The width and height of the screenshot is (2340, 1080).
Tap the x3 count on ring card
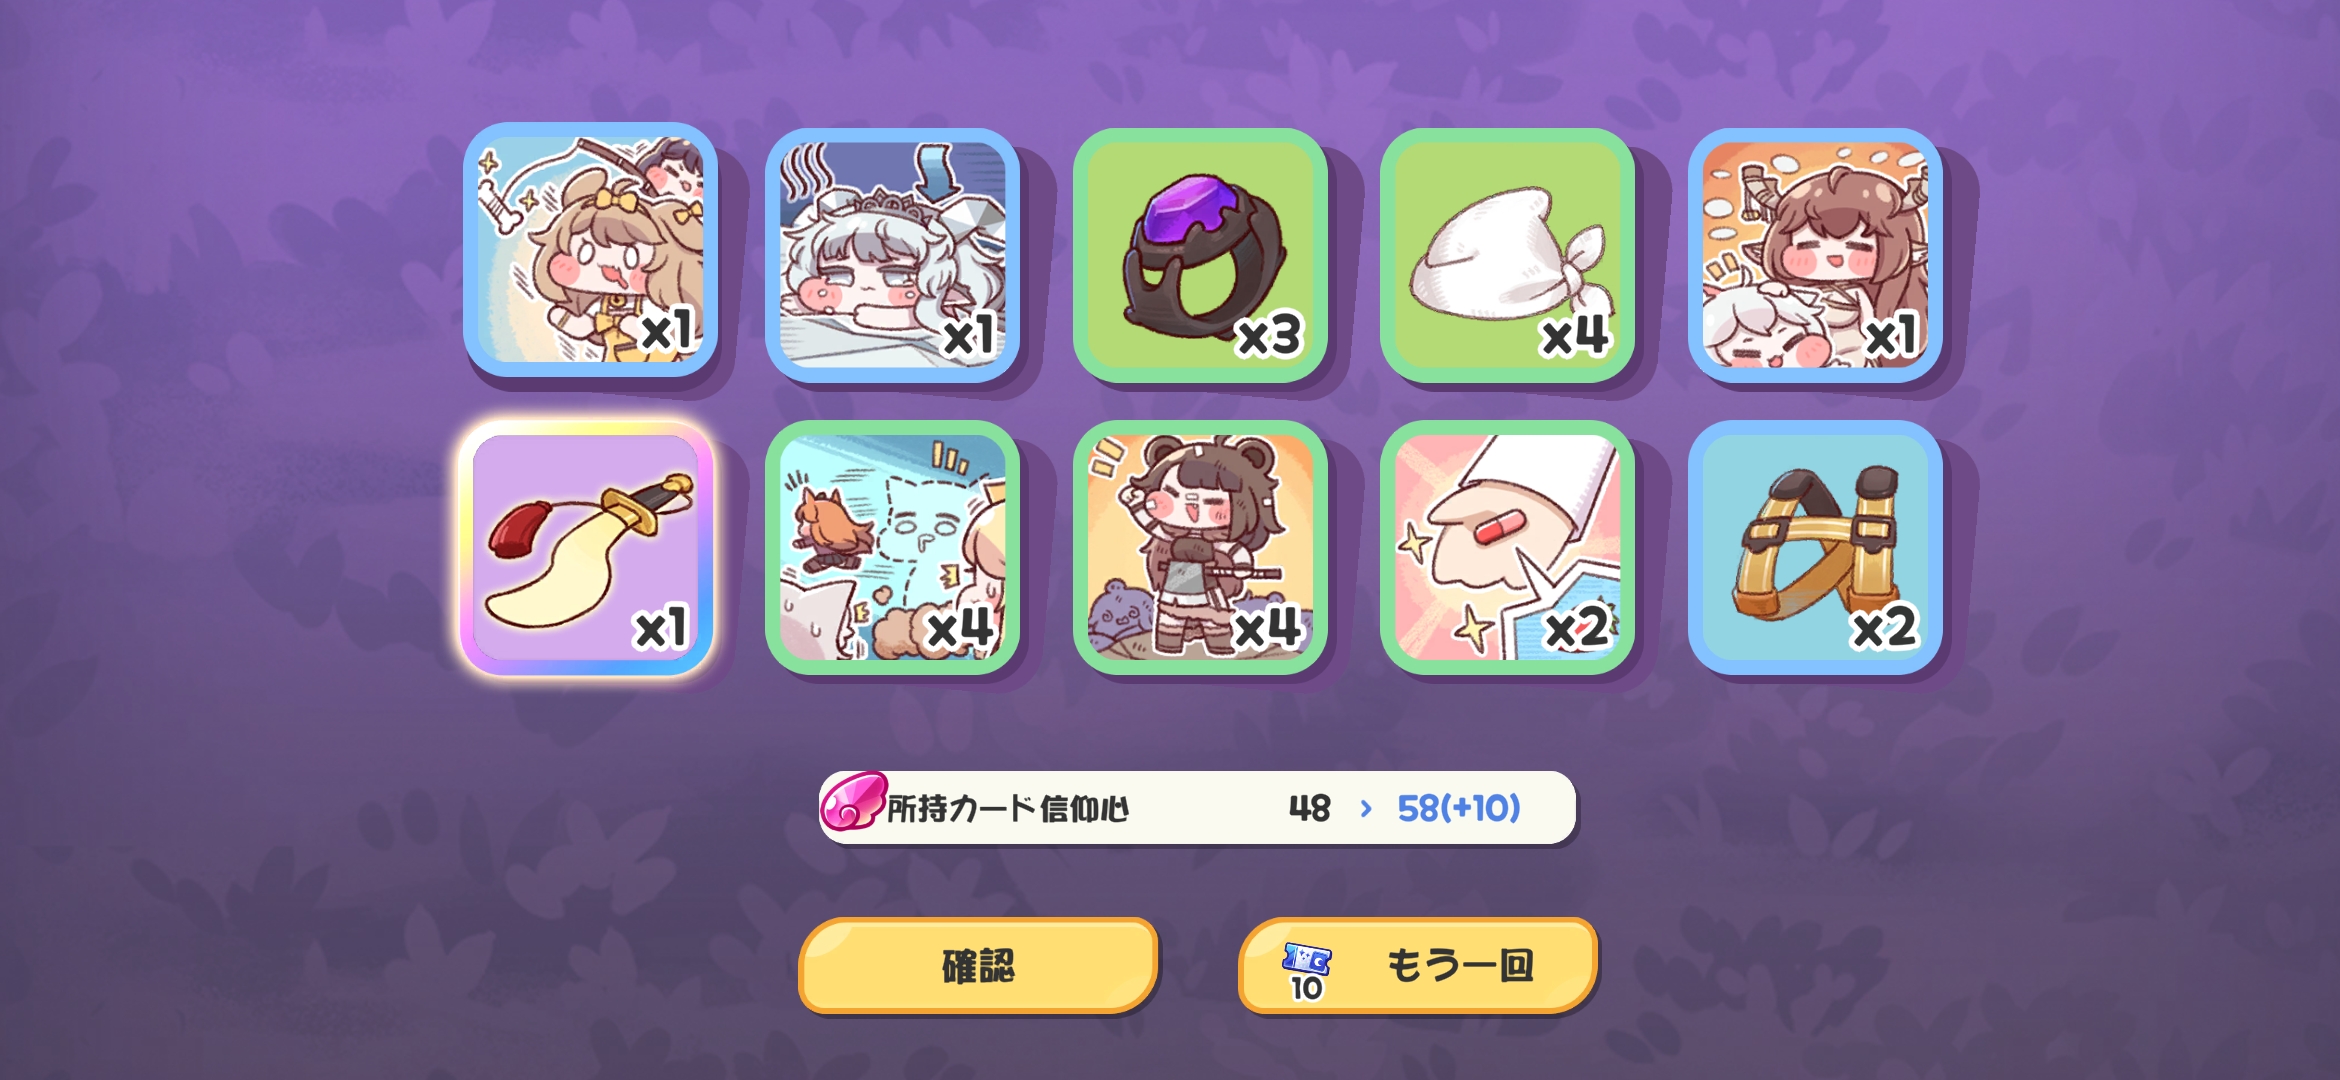tap(1270, 335)
